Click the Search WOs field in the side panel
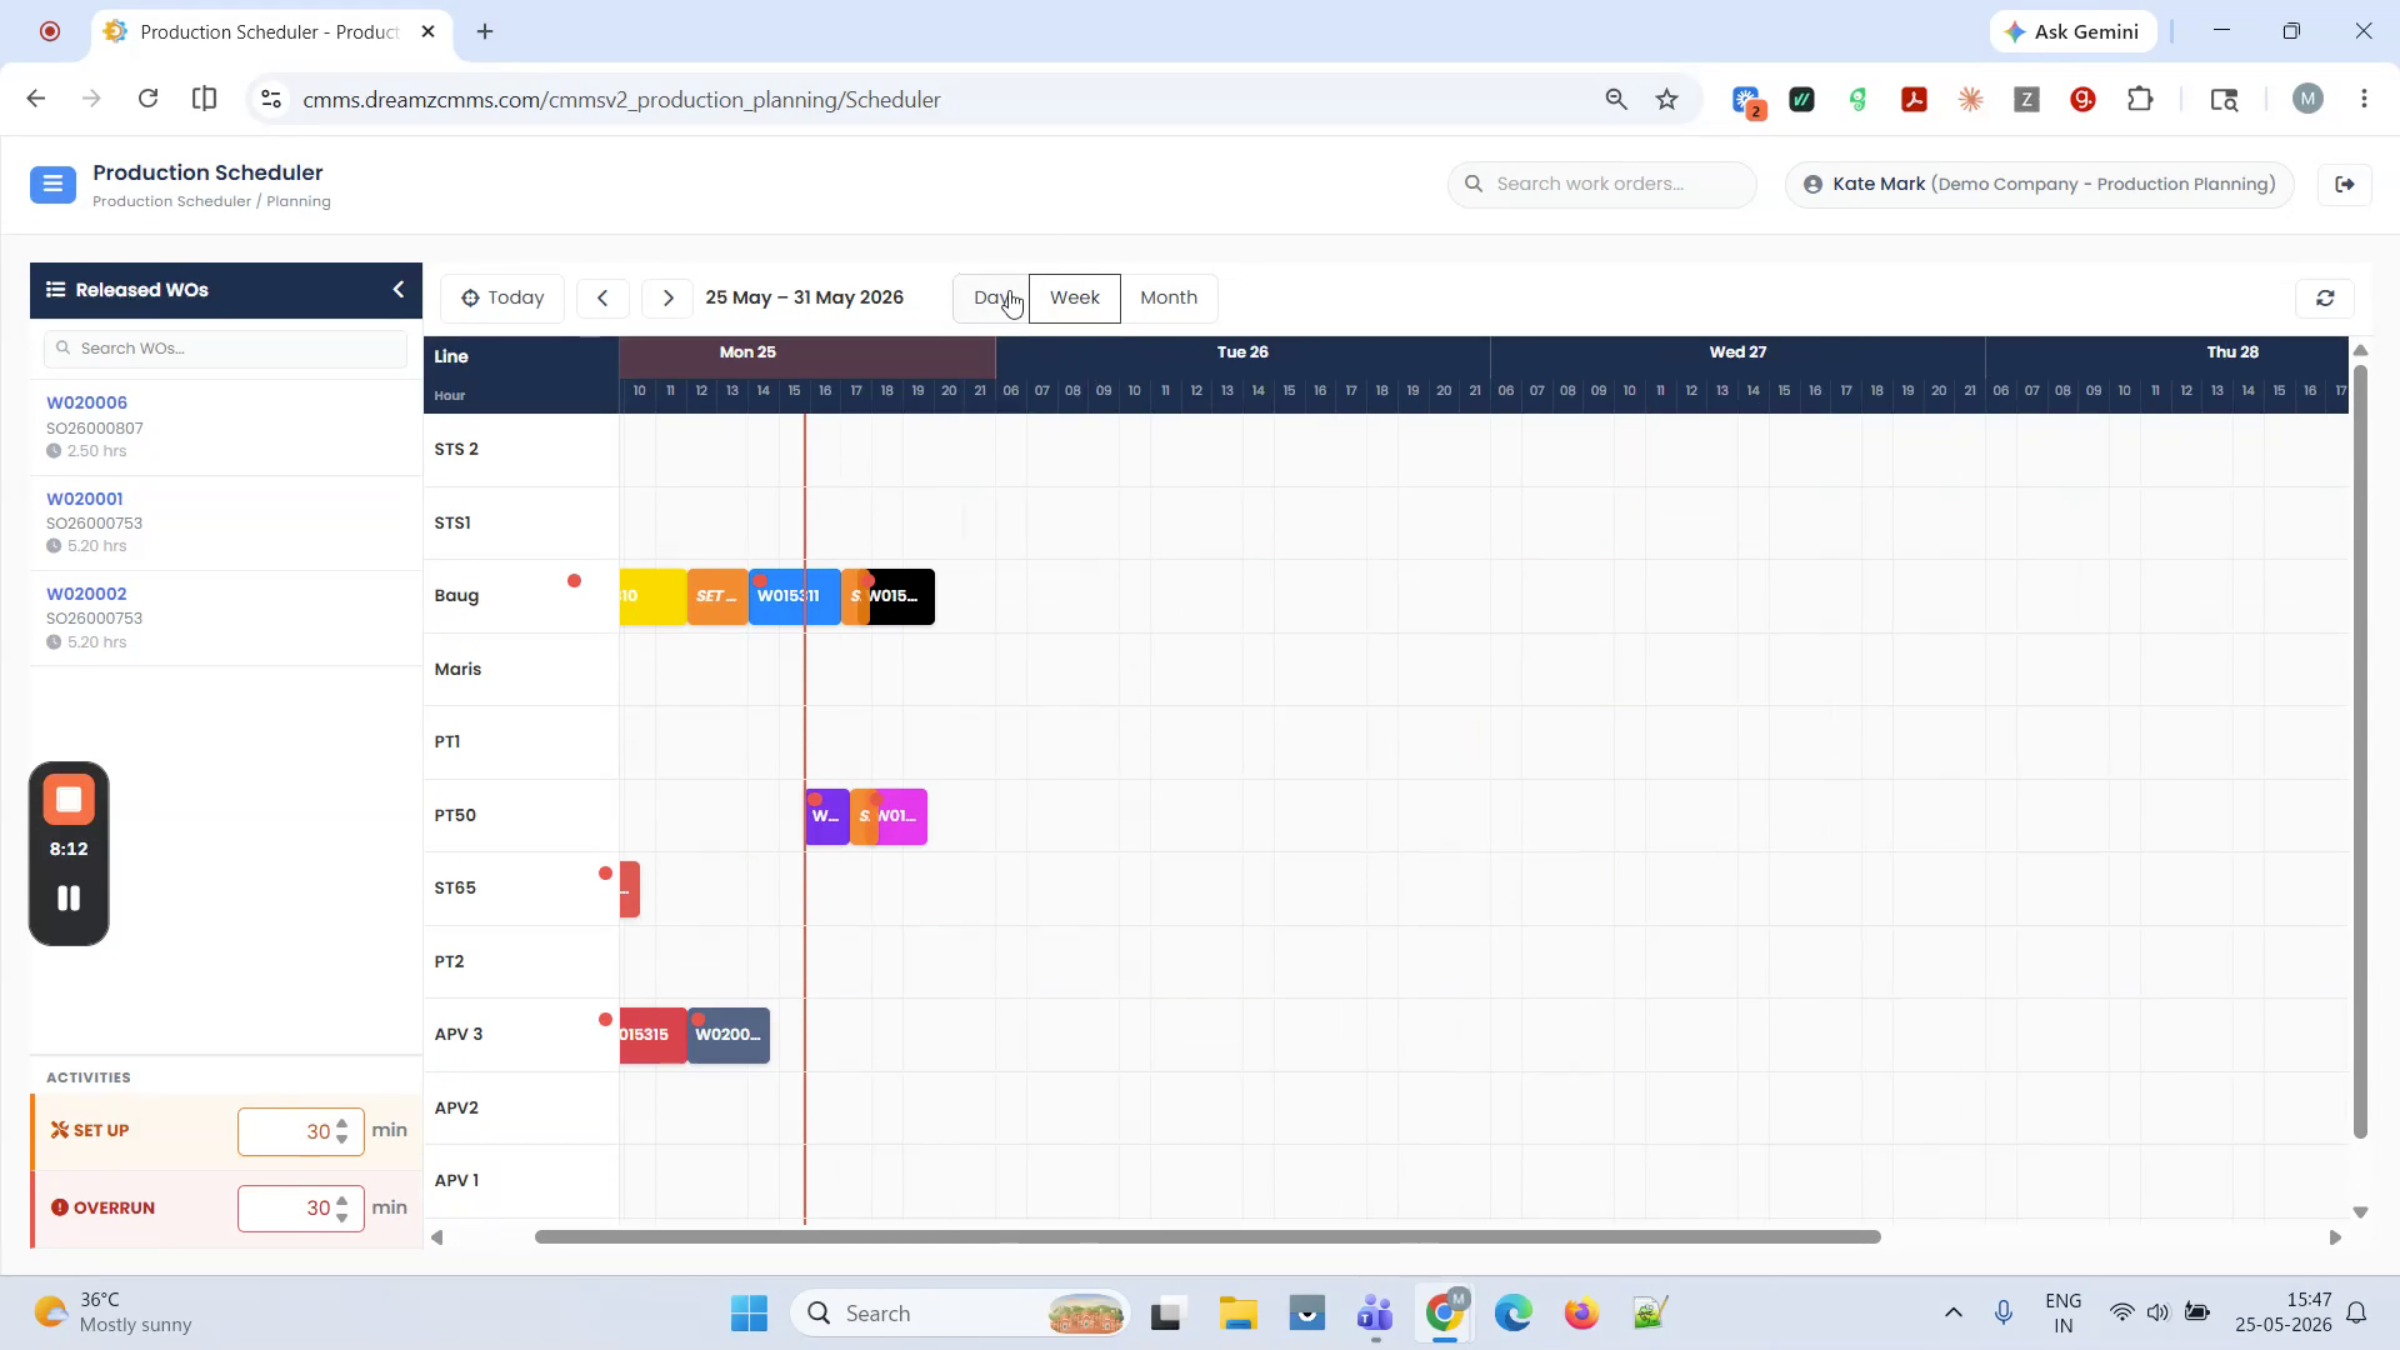Image resolution: width=2400 pixels, height=1350 pixels. [226, 348]
